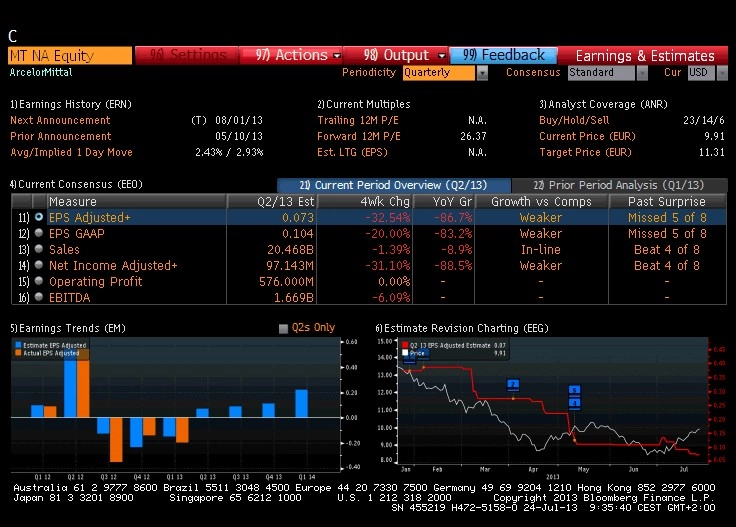Open the Periodicity dropdown arrow
This screenshot has width=736, height=527.
(482, 73)
